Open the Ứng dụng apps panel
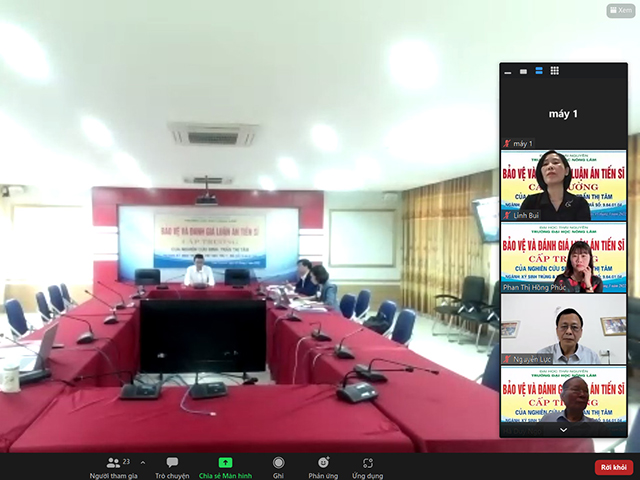640x480 pixels. click(367, 467)
